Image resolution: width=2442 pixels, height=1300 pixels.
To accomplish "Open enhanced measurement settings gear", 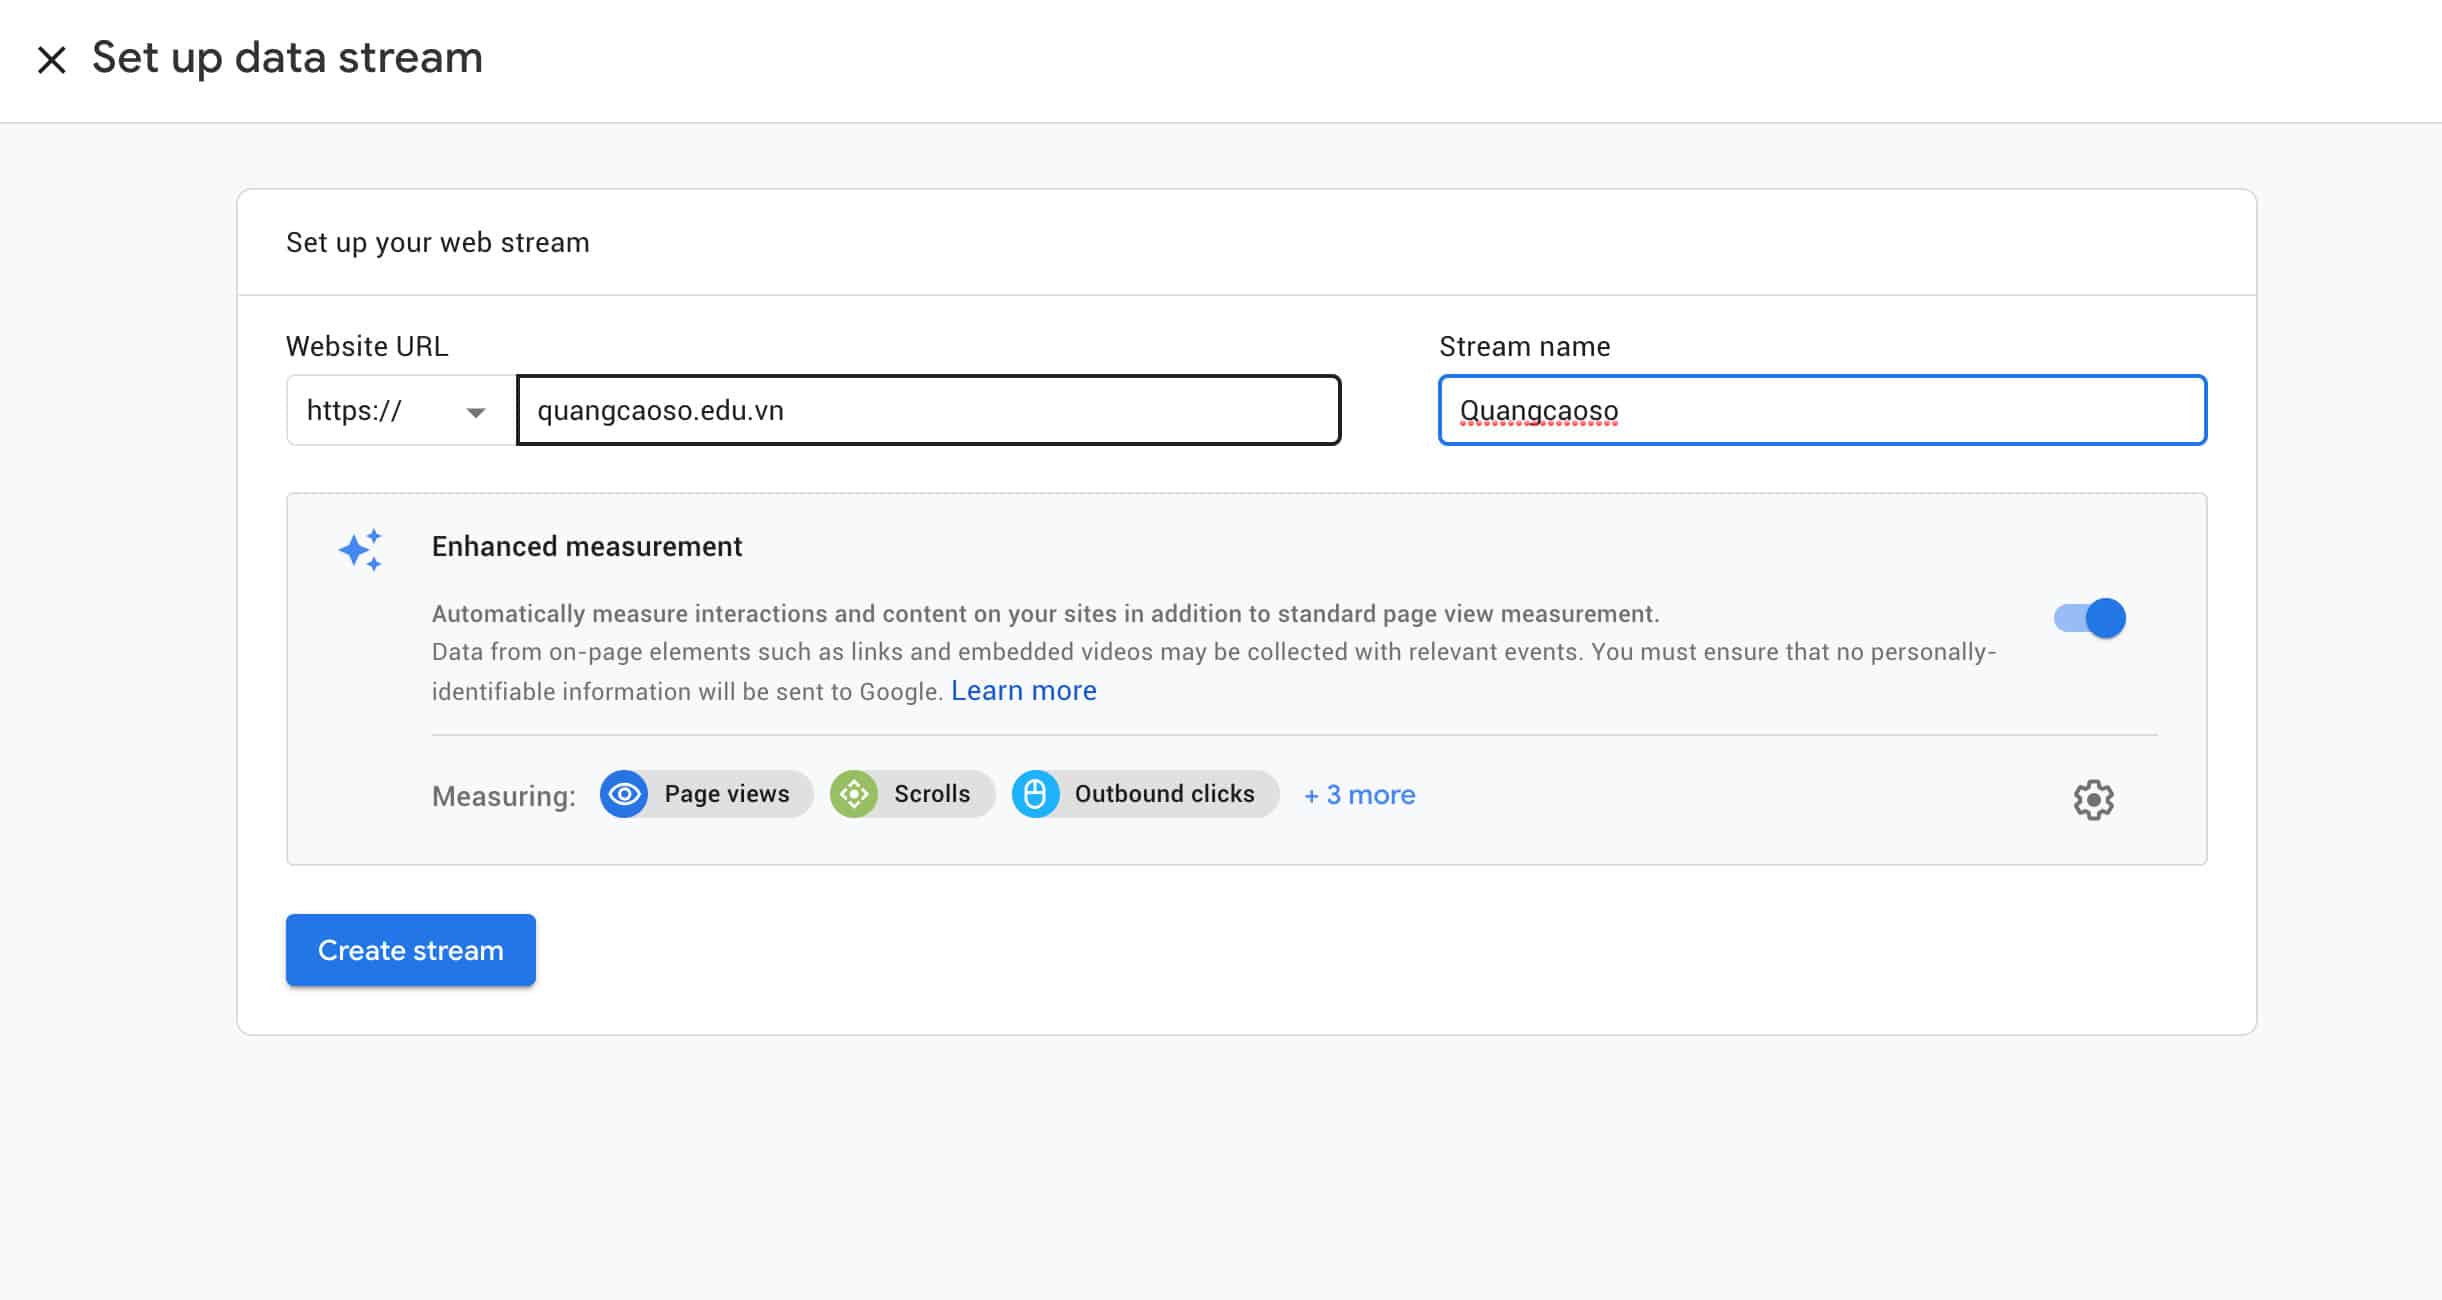I will pos(2093,799).
